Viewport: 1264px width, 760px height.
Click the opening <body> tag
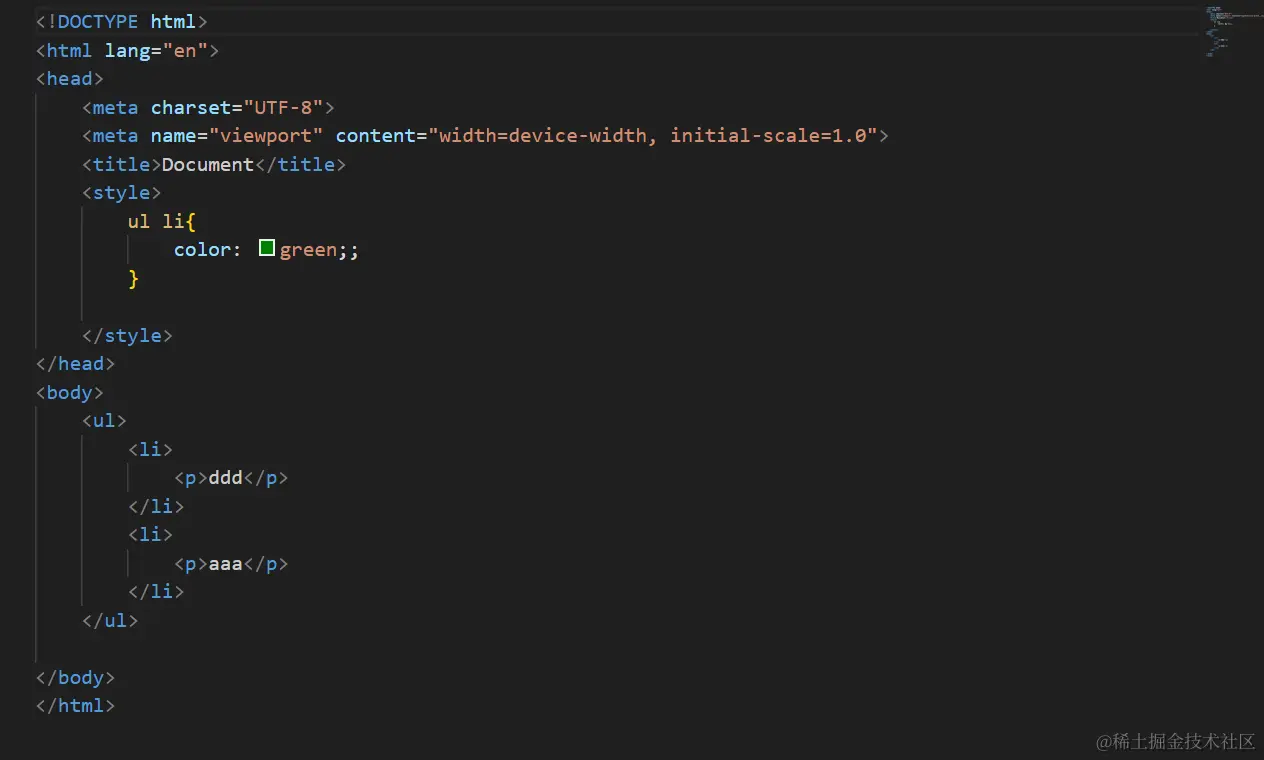point(69,392)
